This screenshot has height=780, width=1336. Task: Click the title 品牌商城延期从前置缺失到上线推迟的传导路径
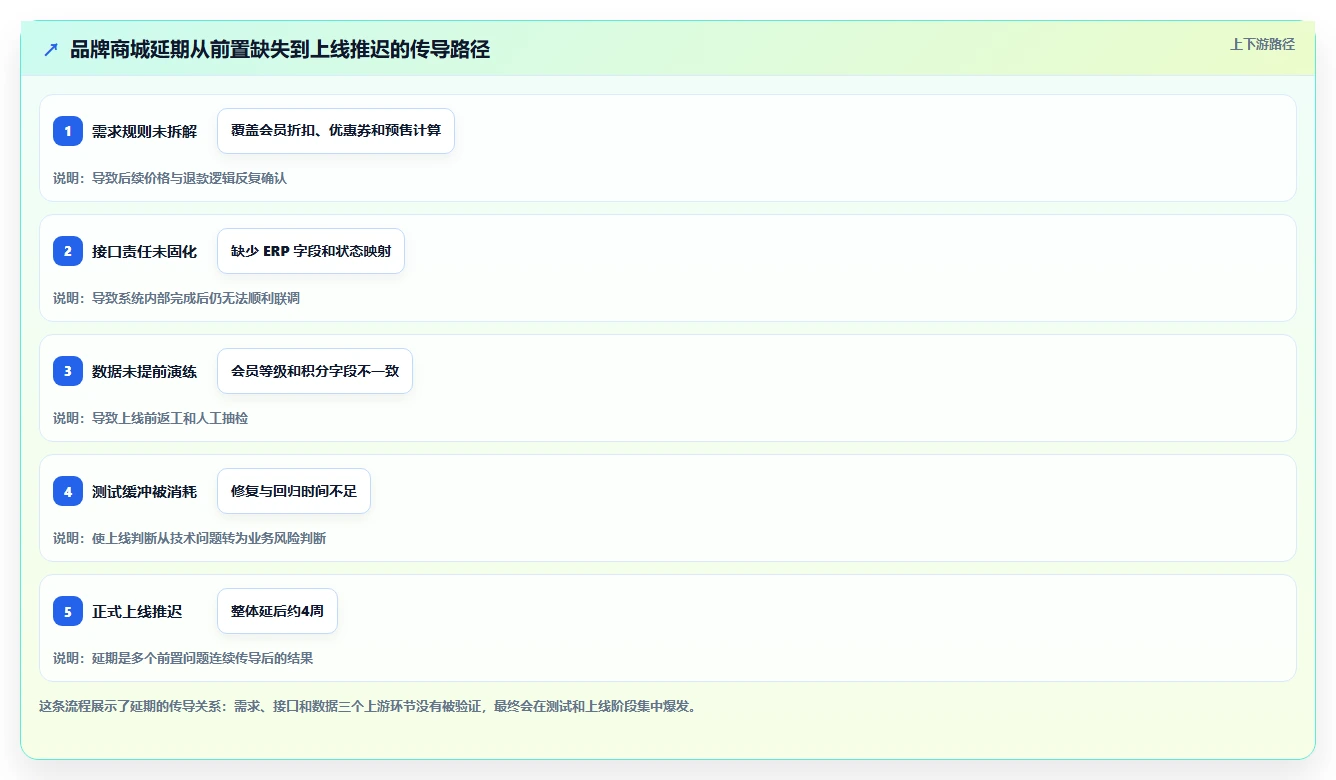pyautogui.click(x=280, y=49)
